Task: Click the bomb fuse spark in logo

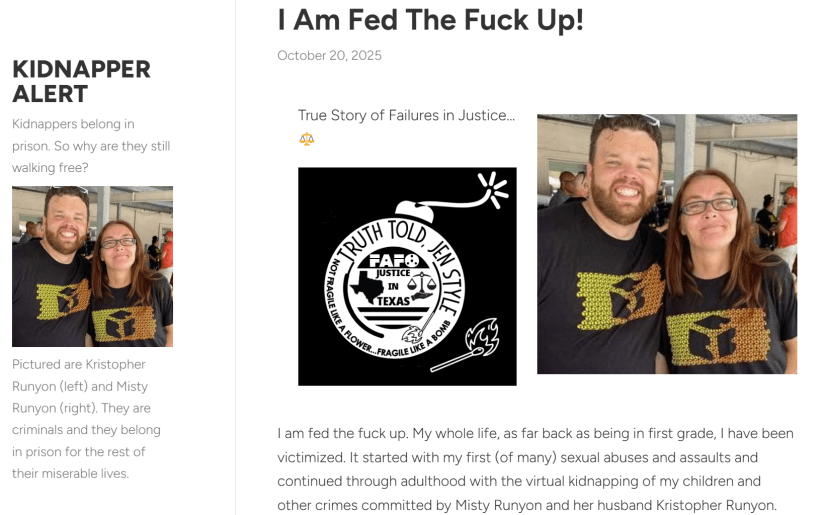Action: 493,189
